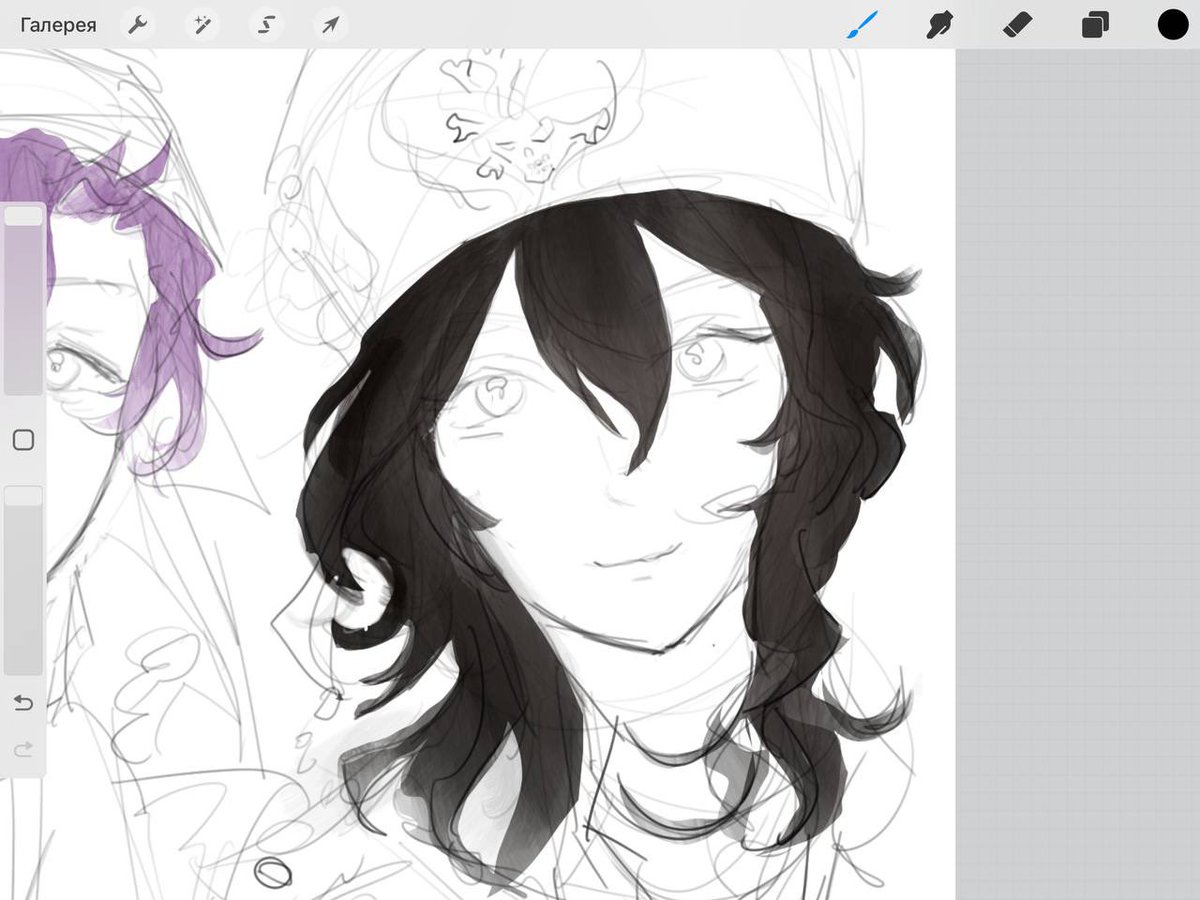Activate the Transform arrow tool
The image size is (1200, 900).
point(330,25)
